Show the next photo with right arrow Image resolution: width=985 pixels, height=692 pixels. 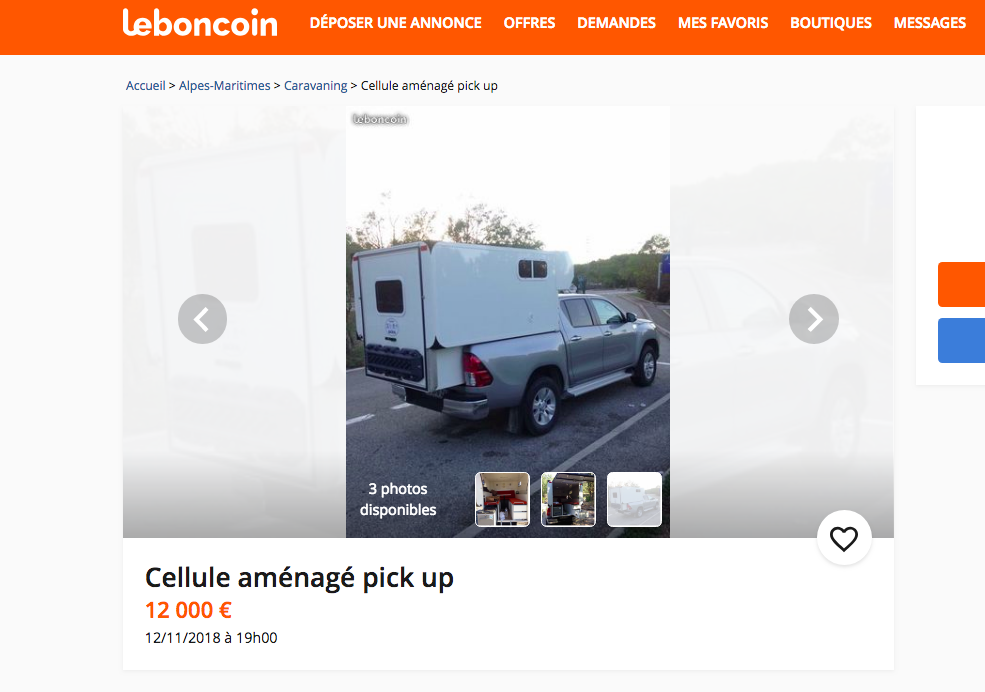click(814, 319)
